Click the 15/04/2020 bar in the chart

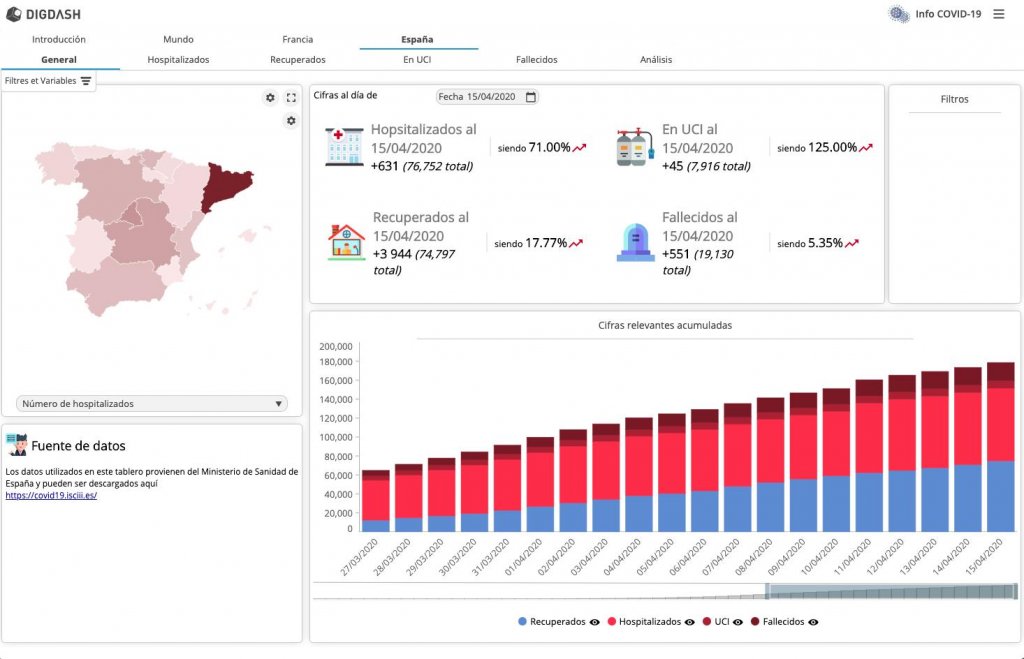(1000, 447)
